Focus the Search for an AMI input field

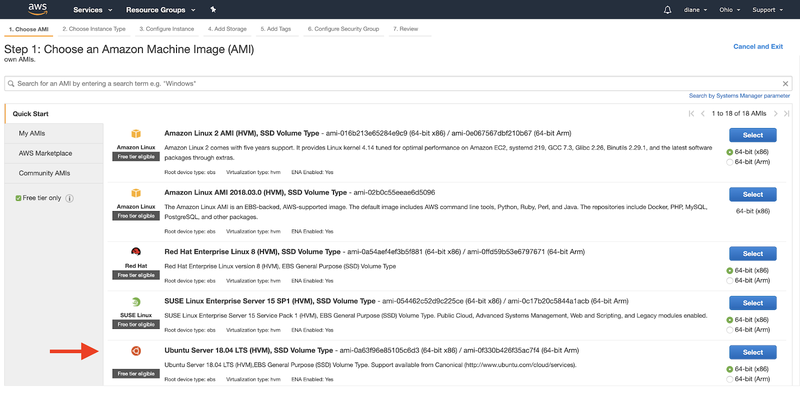coord(397,84)
